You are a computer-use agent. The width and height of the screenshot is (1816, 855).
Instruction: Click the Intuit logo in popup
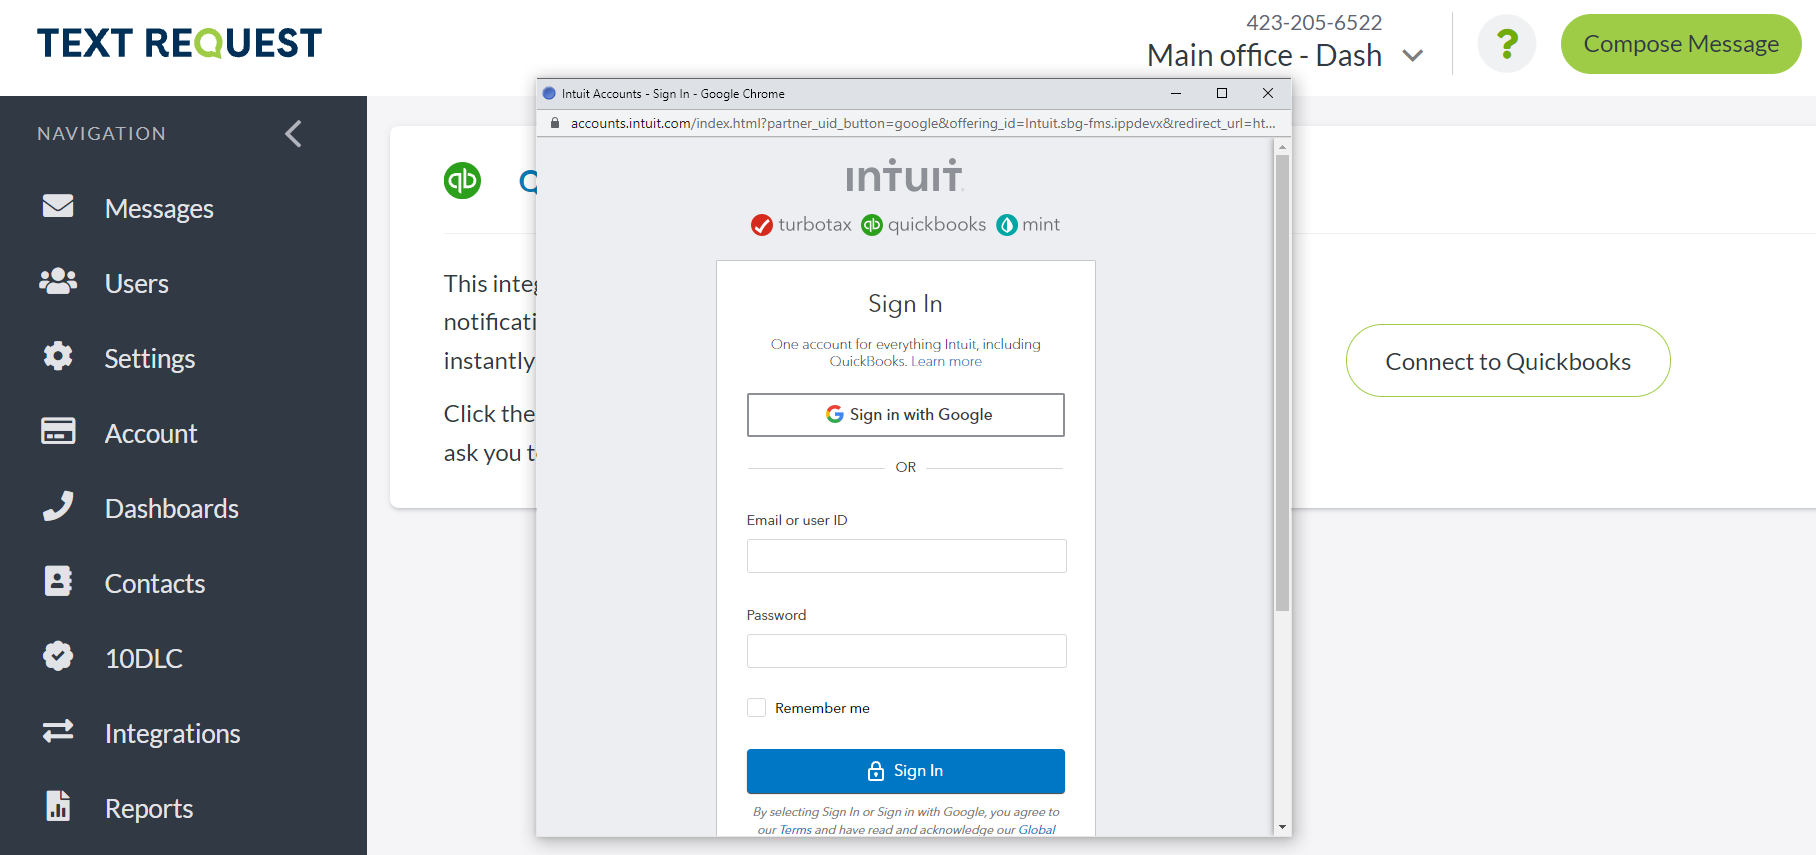[904, 176]
